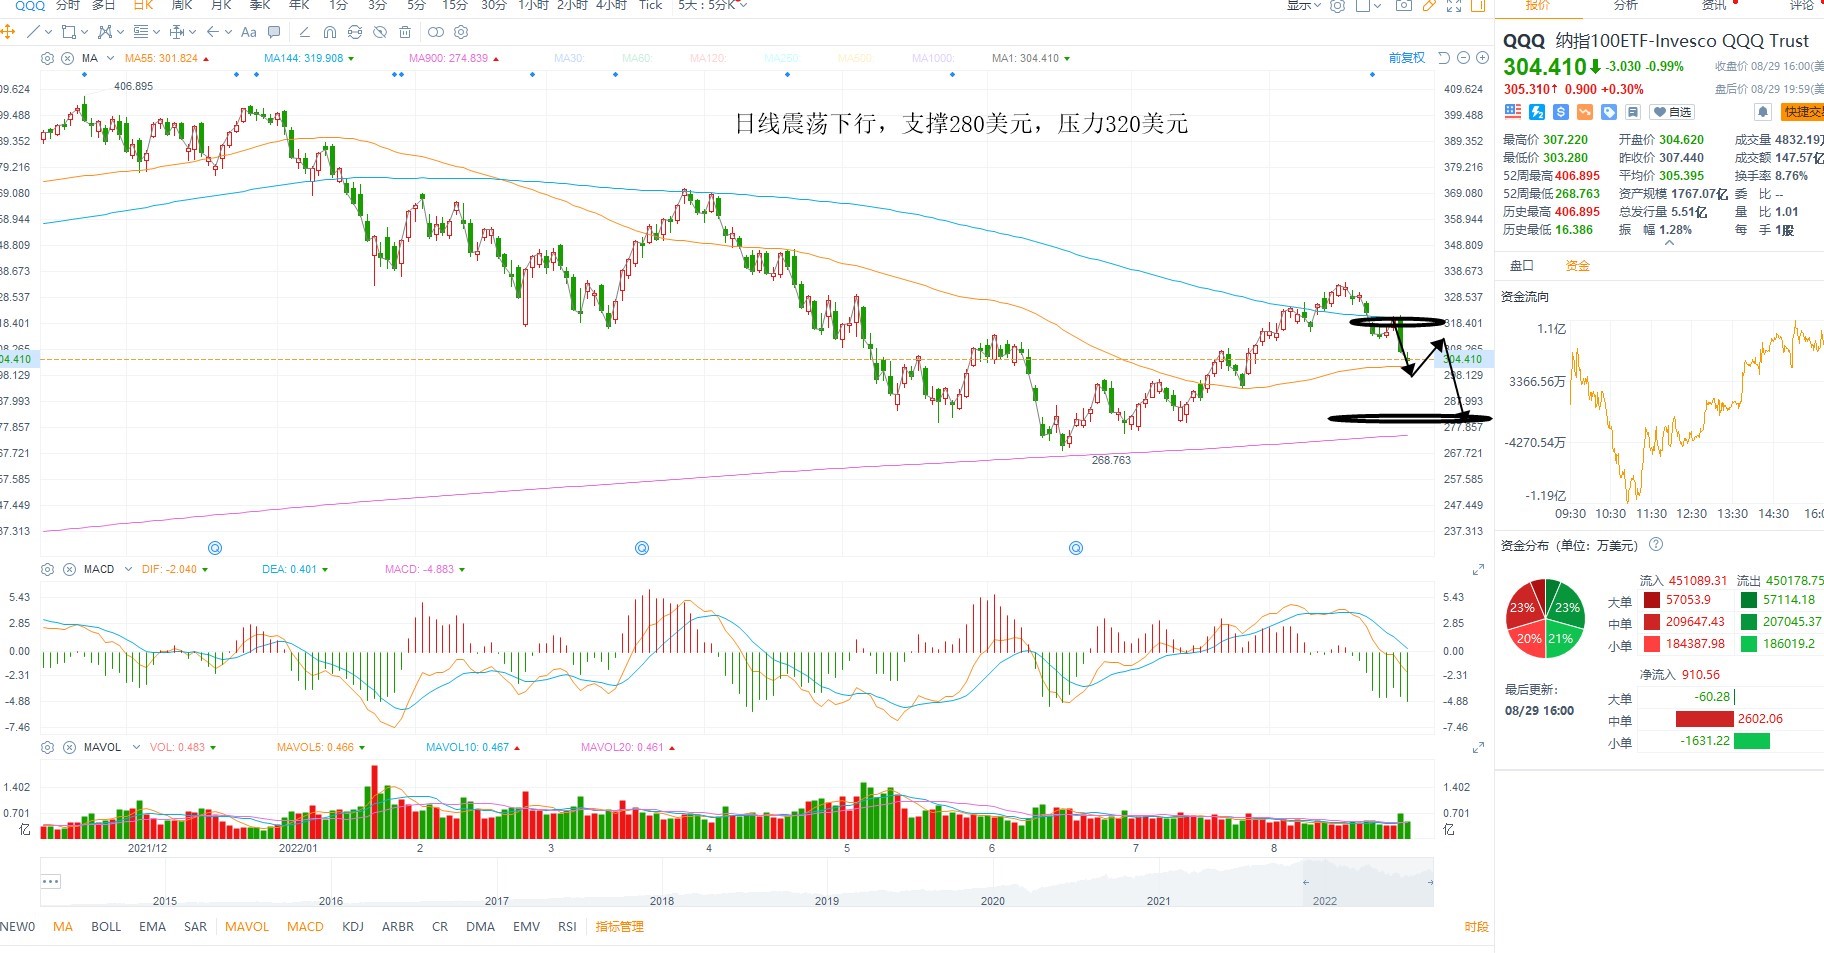Choose the pitchfork drawing tool
The image size is (1824, 953).
(105, 32)
